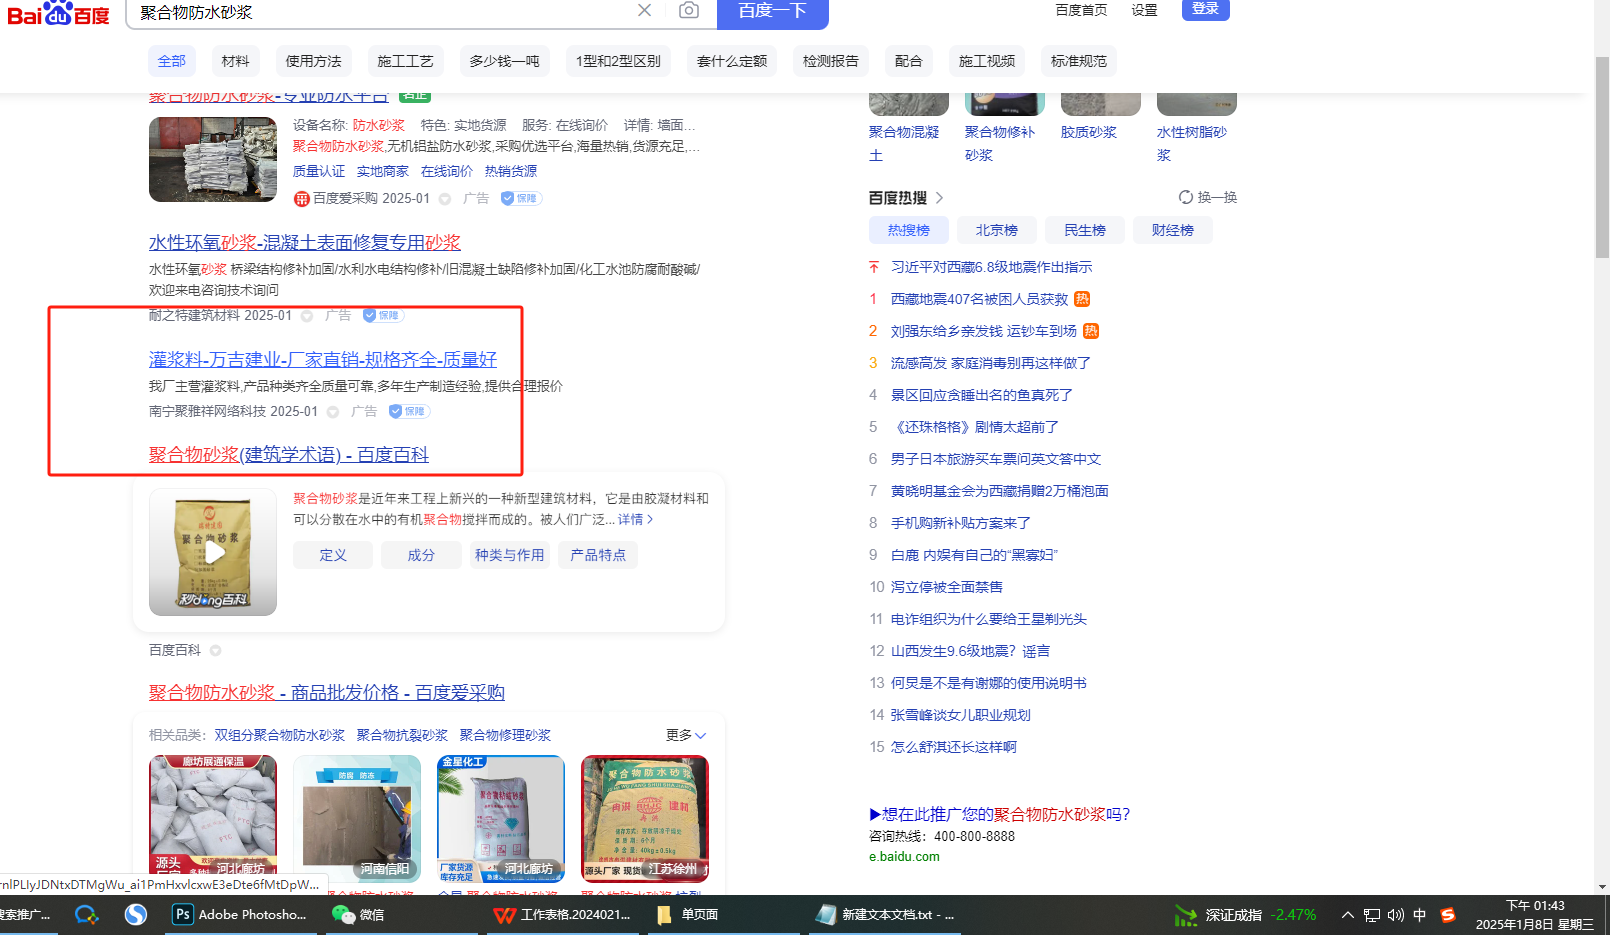Screen dimensions: 1610x935
Task: Click the Sogou input method tray icon
Action: tap(1447, 915)
